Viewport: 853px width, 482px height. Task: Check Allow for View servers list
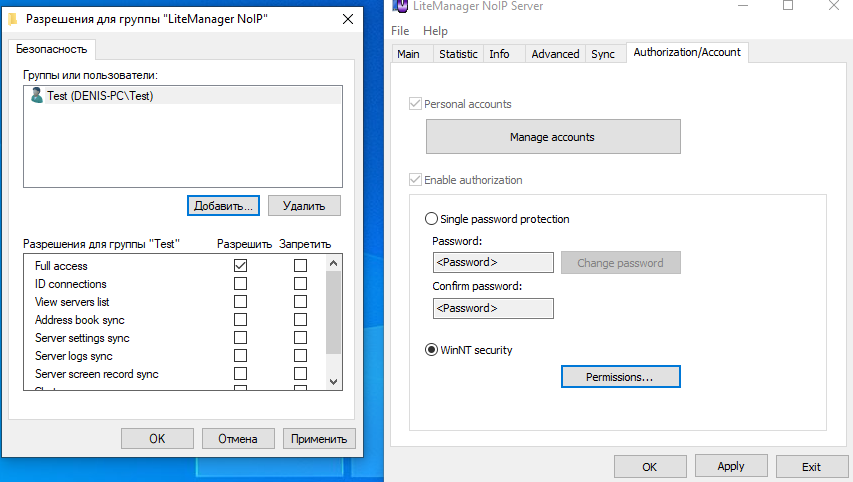(240, 301)
